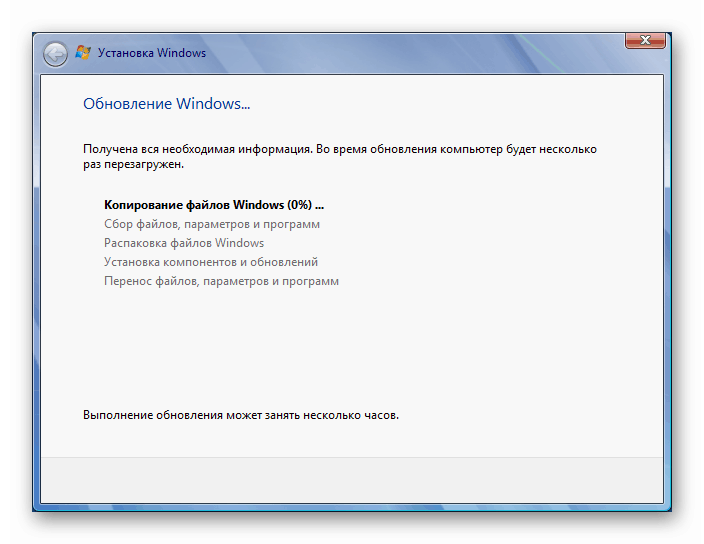This screenshot has width=704, height=544.
Task: Click the step Сбор файлов, параметров и программ
Action: coord(212,224)
